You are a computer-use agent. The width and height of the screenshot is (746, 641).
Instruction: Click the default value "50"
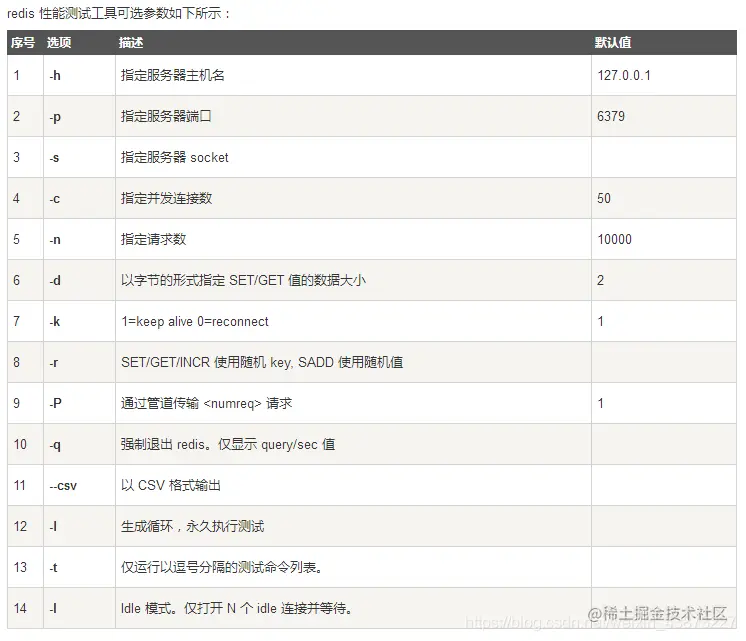pos(604,198)
